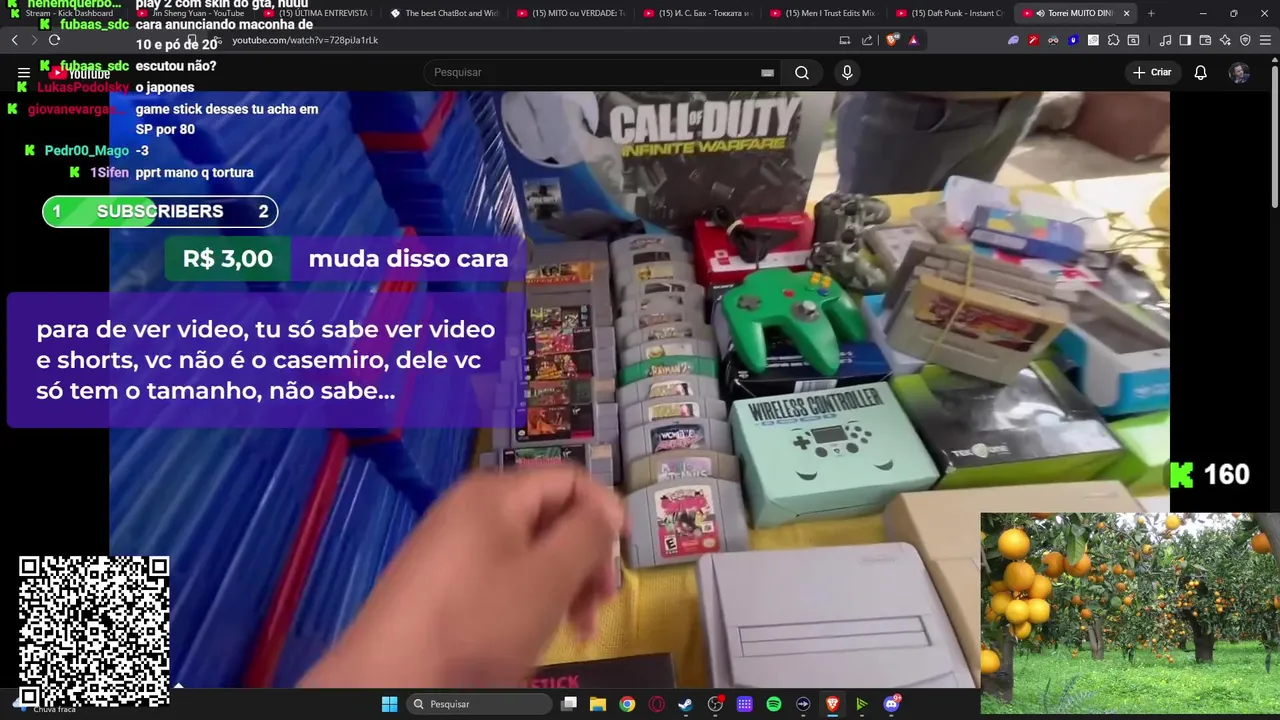1280x720 pixels.
Task: Open Discord from the taskbar
Action: pyautogui.click(x=891, y=704)
